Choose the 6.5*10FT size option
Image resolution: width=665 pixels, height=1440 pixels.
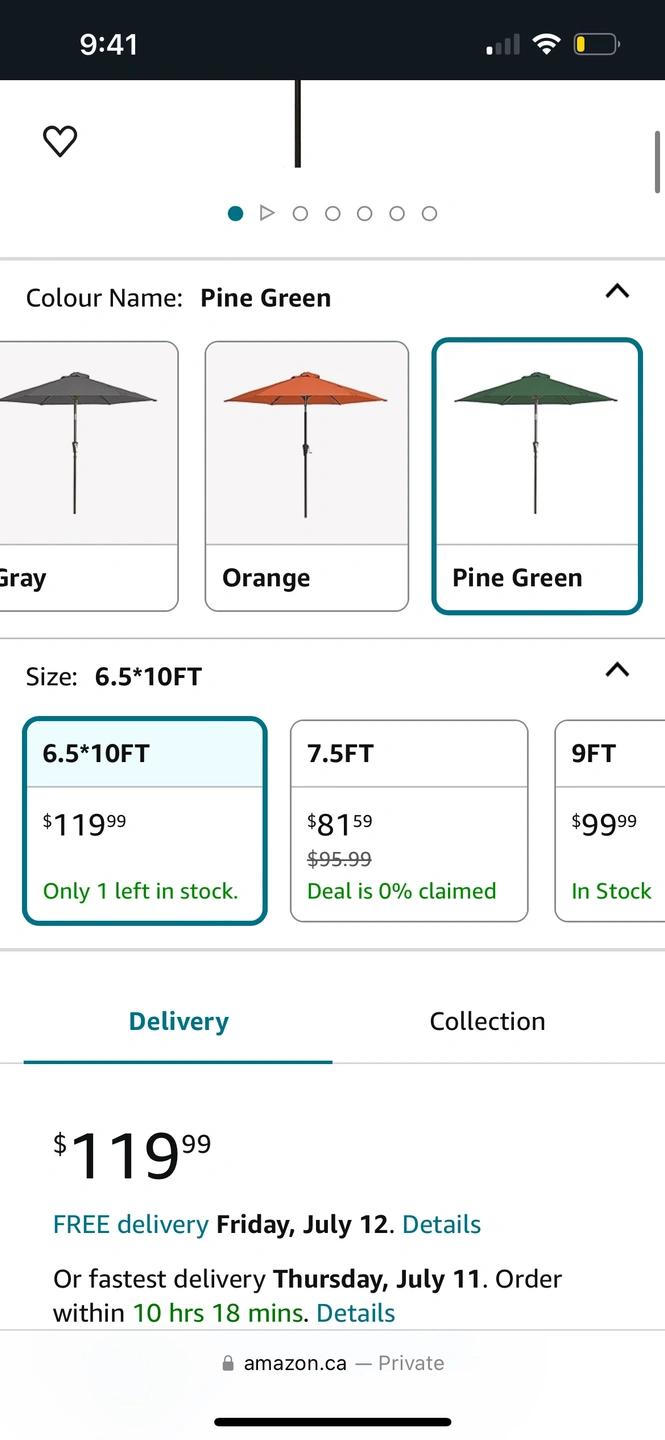point(145,820)
